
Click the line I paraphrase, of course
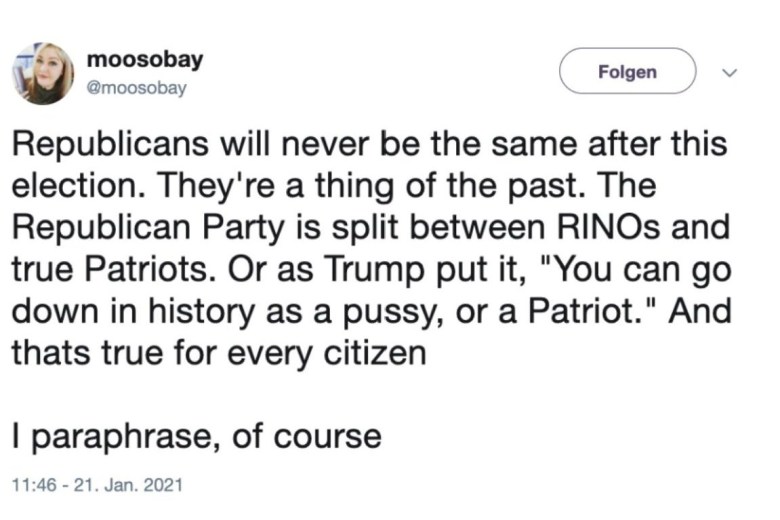(196, 436)
